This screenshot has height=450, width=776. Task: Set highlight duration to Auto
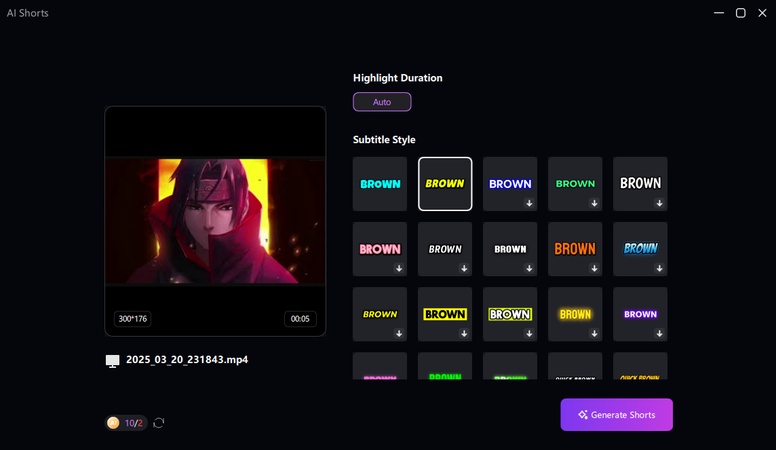pos(382,102)
